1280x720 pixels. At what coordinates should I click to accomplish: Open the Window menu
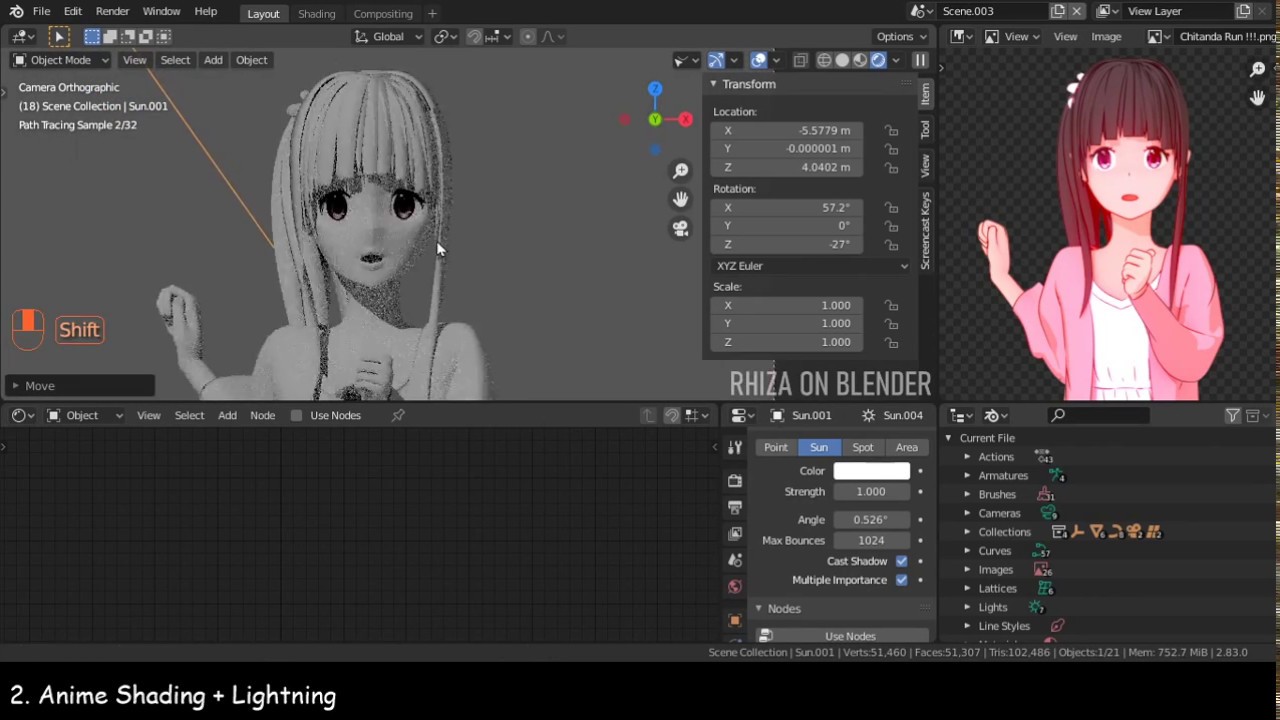161,11
